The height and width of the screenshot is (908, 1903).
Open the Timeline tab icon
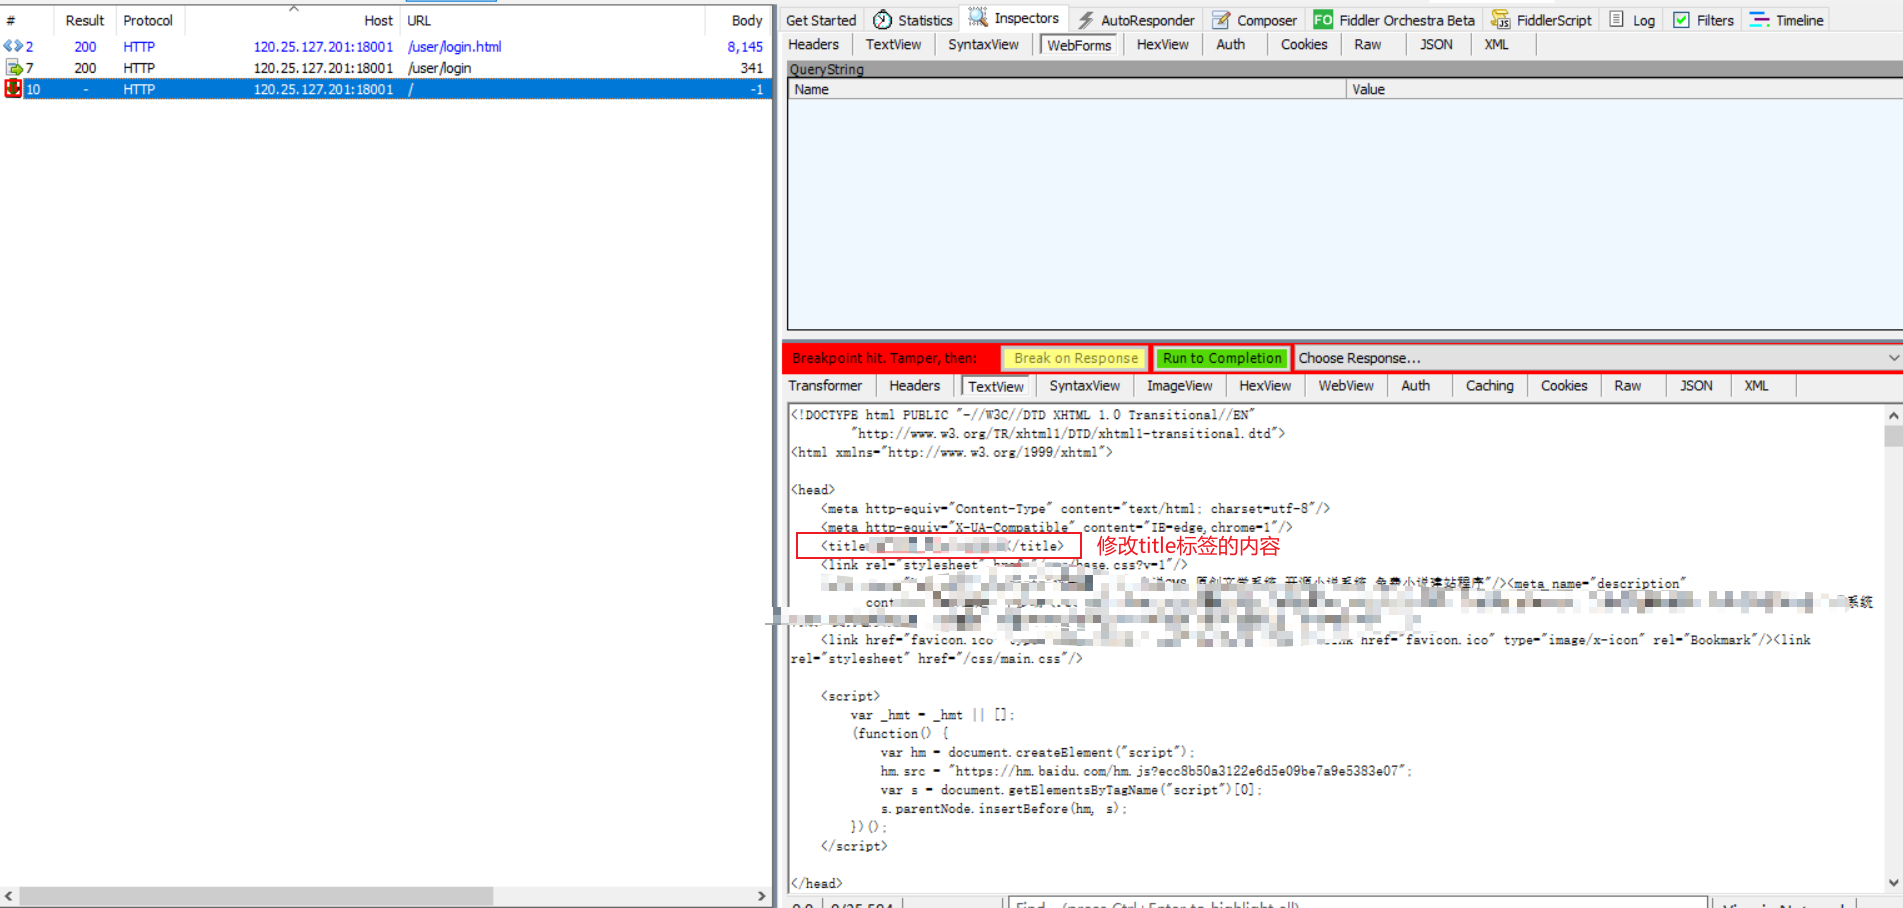(1759, 20)
